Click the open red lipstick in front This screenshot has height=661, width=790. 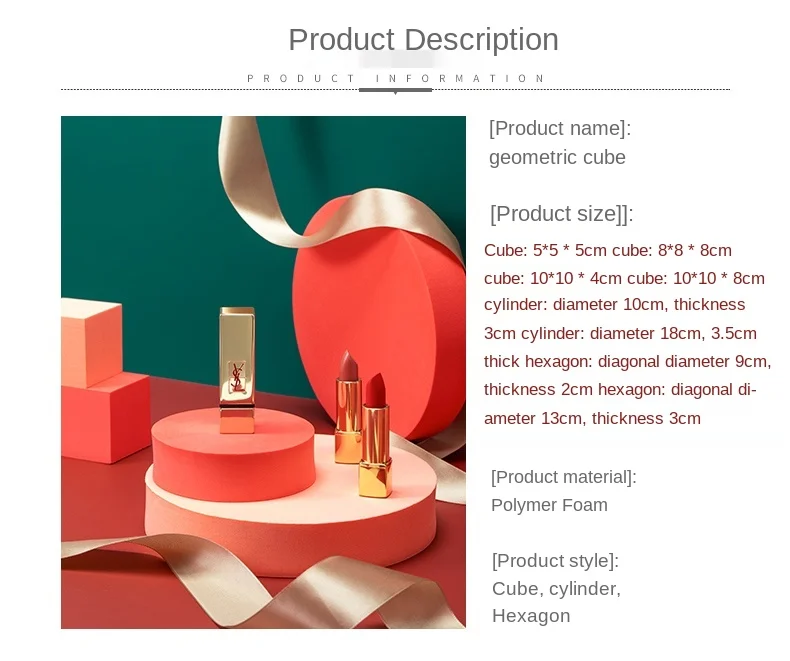[375, 435]
